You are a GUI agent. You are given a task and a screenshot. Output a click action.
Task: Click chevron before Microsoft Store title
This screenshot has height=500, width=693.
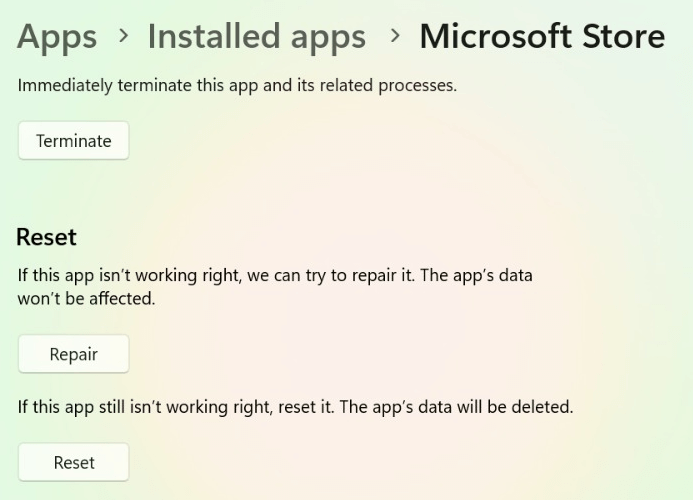pyautogui.click(x=395, y=37)
